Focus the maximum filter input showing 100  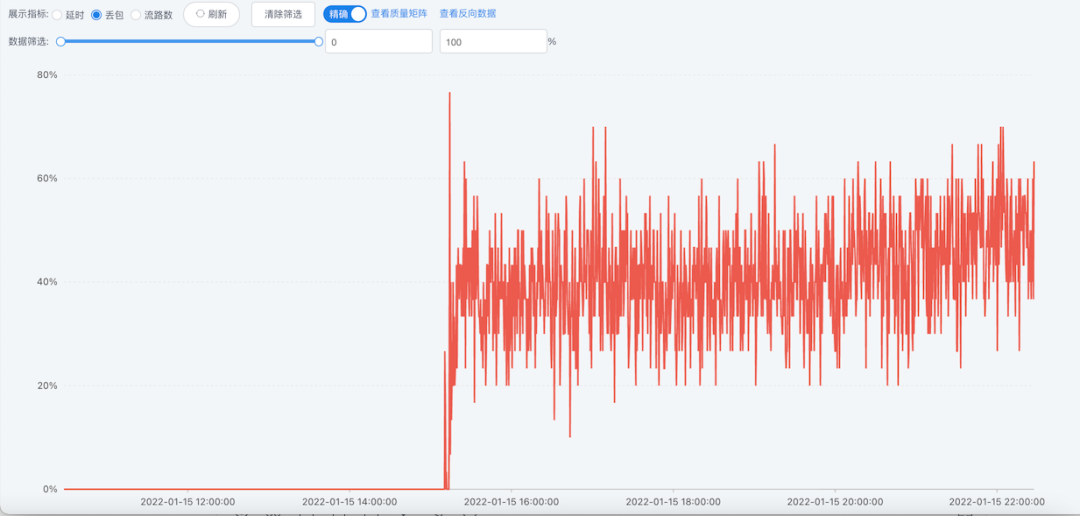click(x=493, y=42)
